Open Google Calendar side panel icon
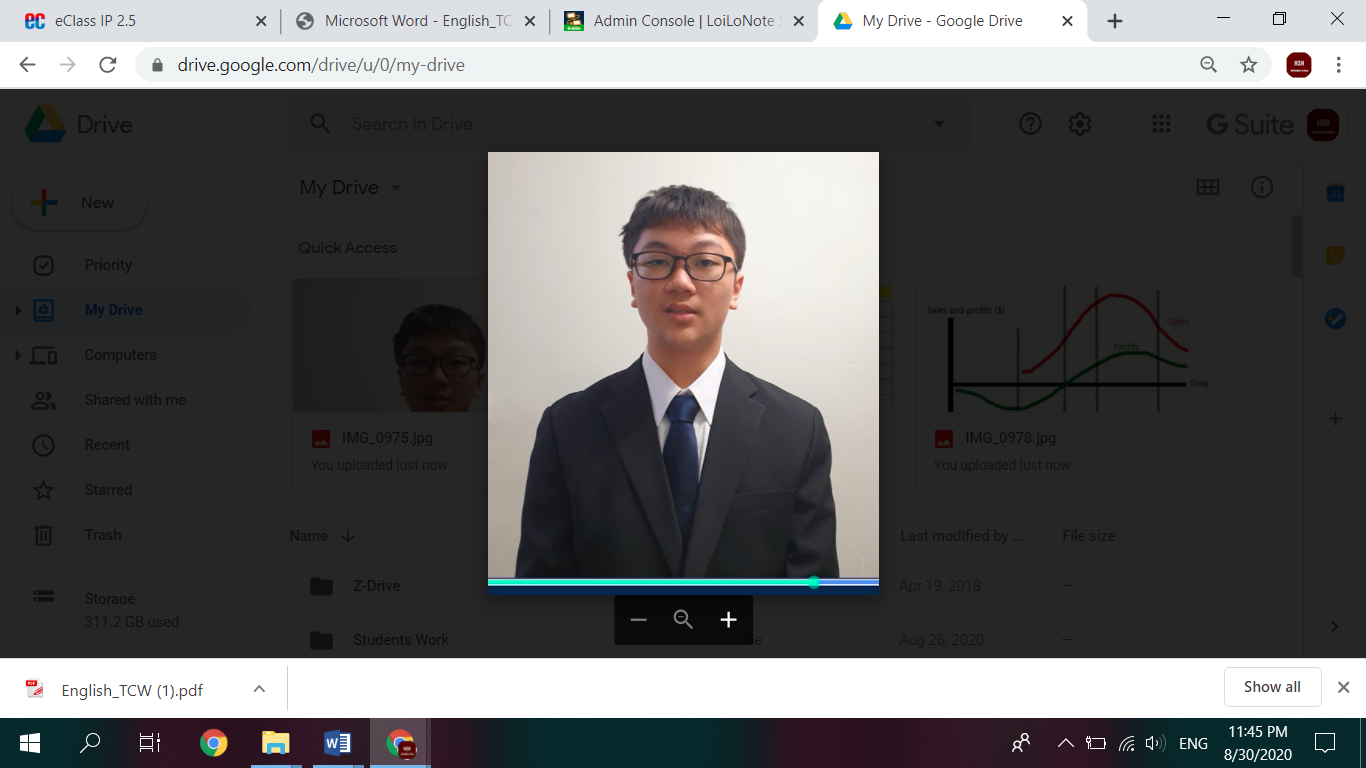The height and width of the screenshot is (768, 1366). coord(1335,193)
